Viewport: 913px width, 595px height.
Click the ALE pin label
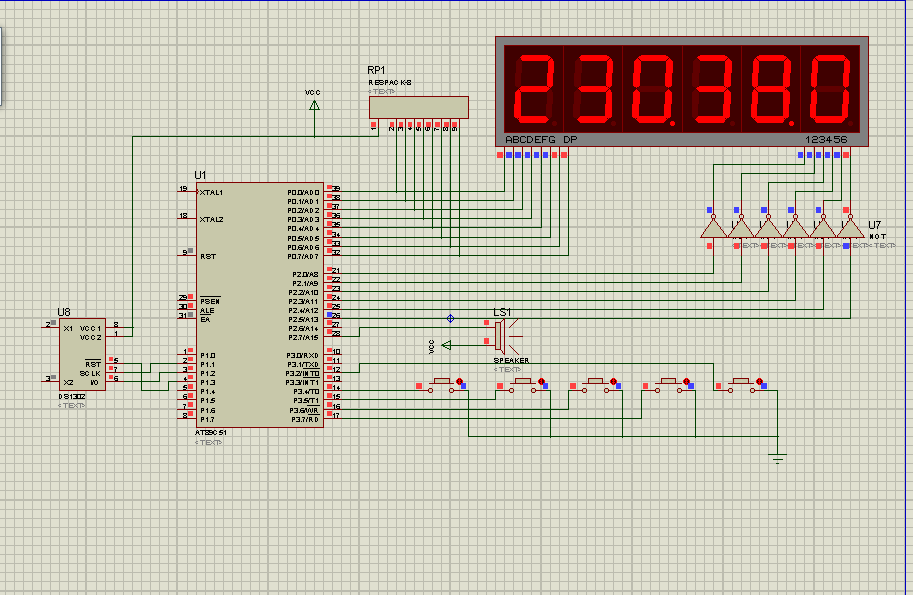207,310
